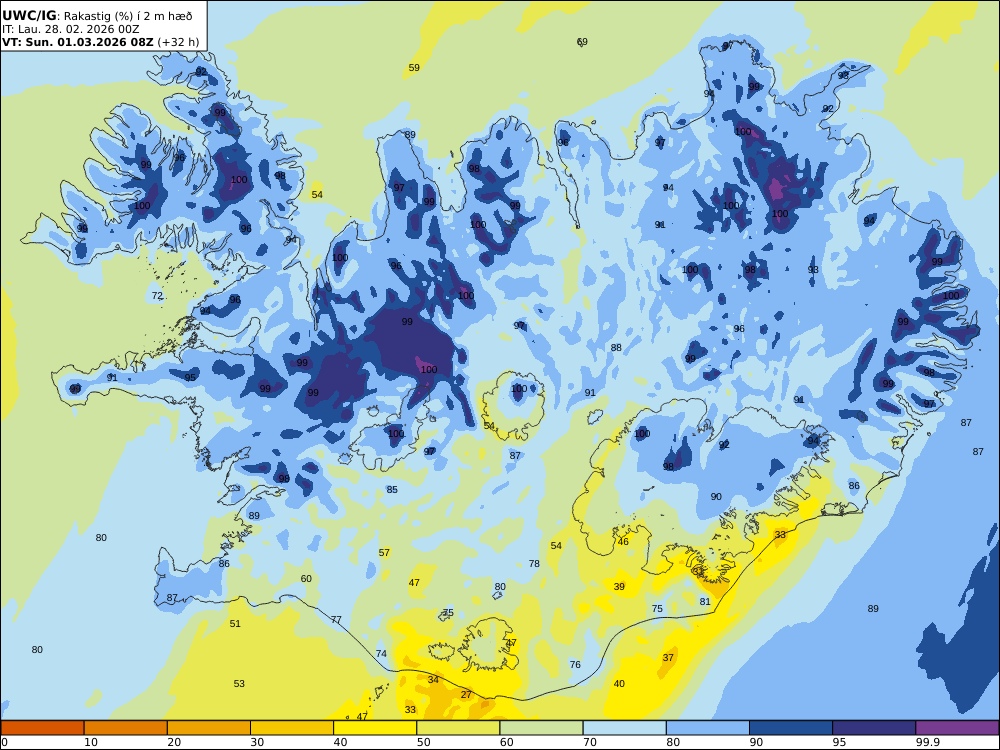Click the map value '53' offshore in the southwest
This screenshot has height=750, width=1000.
[239, 684]
